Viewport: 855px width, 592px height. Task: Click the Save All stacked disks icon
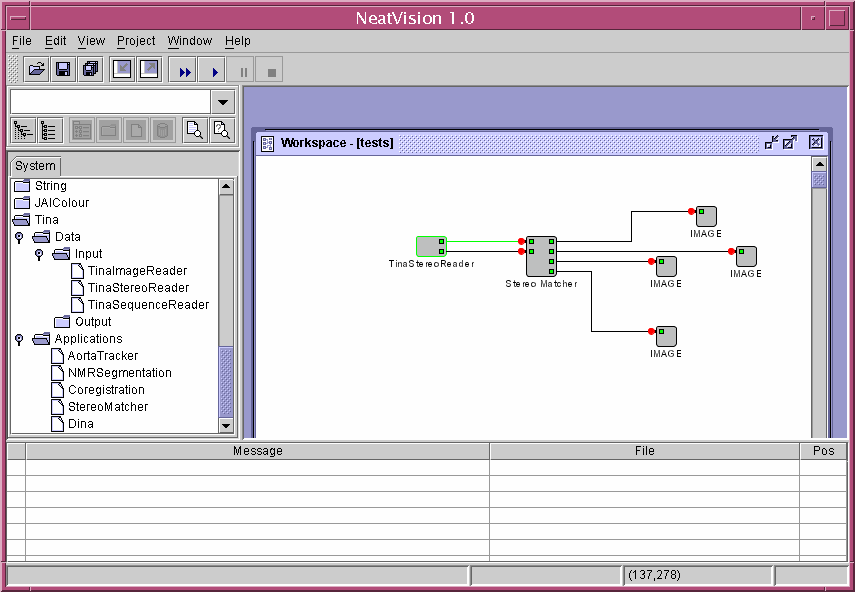(x=90, y=70)
